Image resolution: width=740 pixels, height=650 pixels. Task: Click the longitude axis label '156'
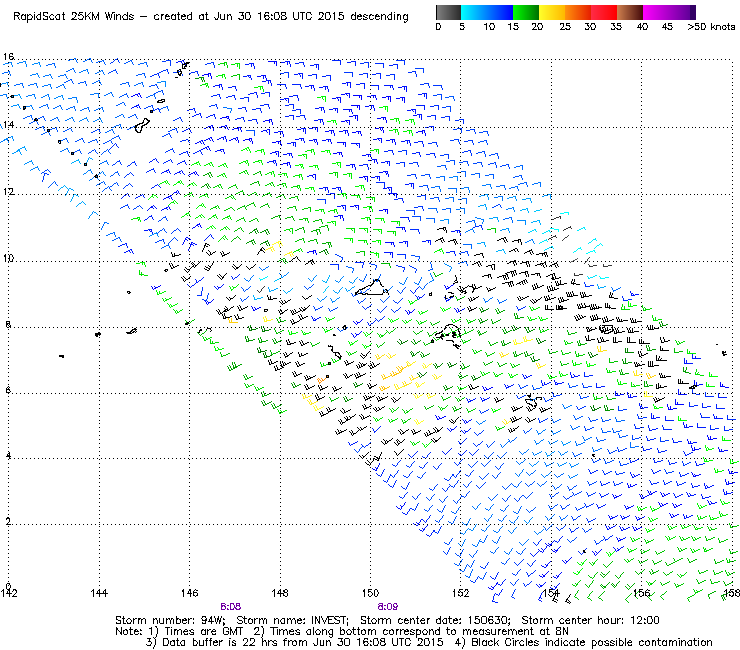(641, 593)
